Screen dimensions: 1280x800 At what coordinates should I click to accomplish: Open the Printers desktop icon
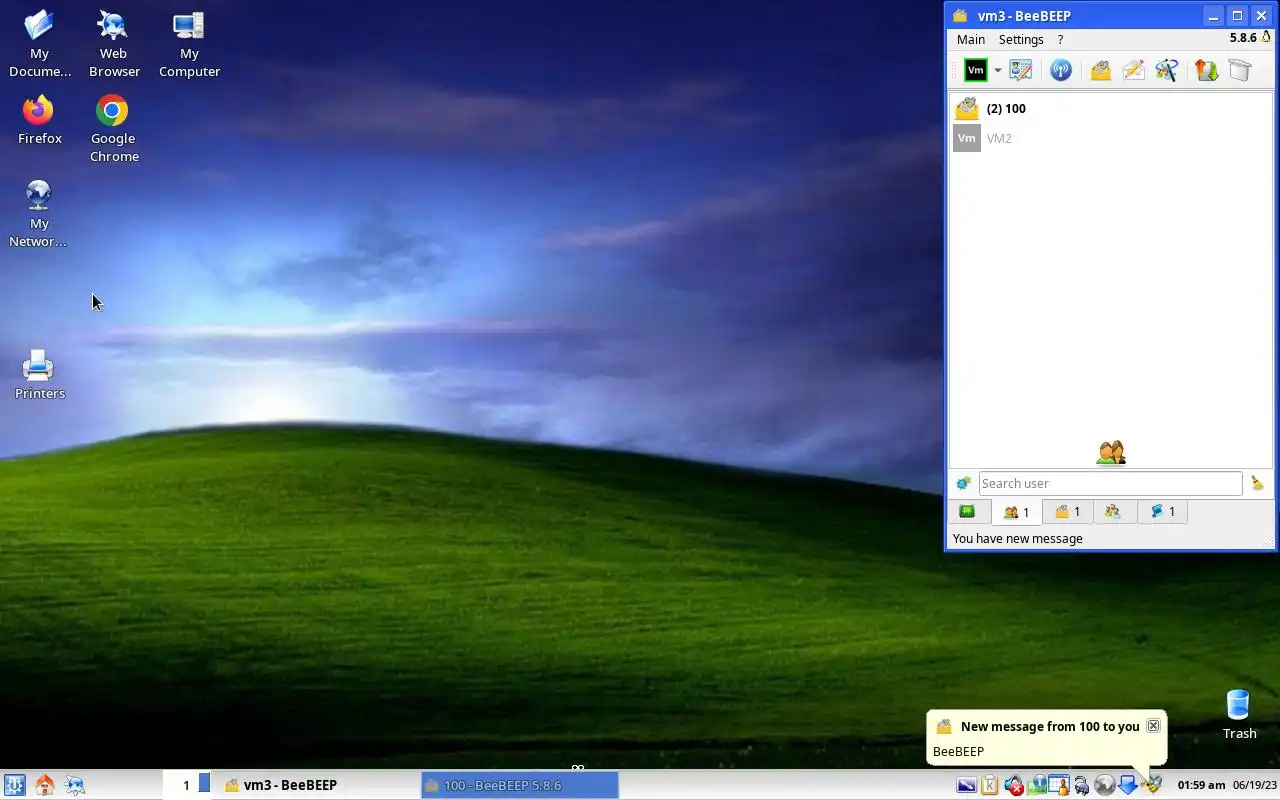tap(40, 375)
